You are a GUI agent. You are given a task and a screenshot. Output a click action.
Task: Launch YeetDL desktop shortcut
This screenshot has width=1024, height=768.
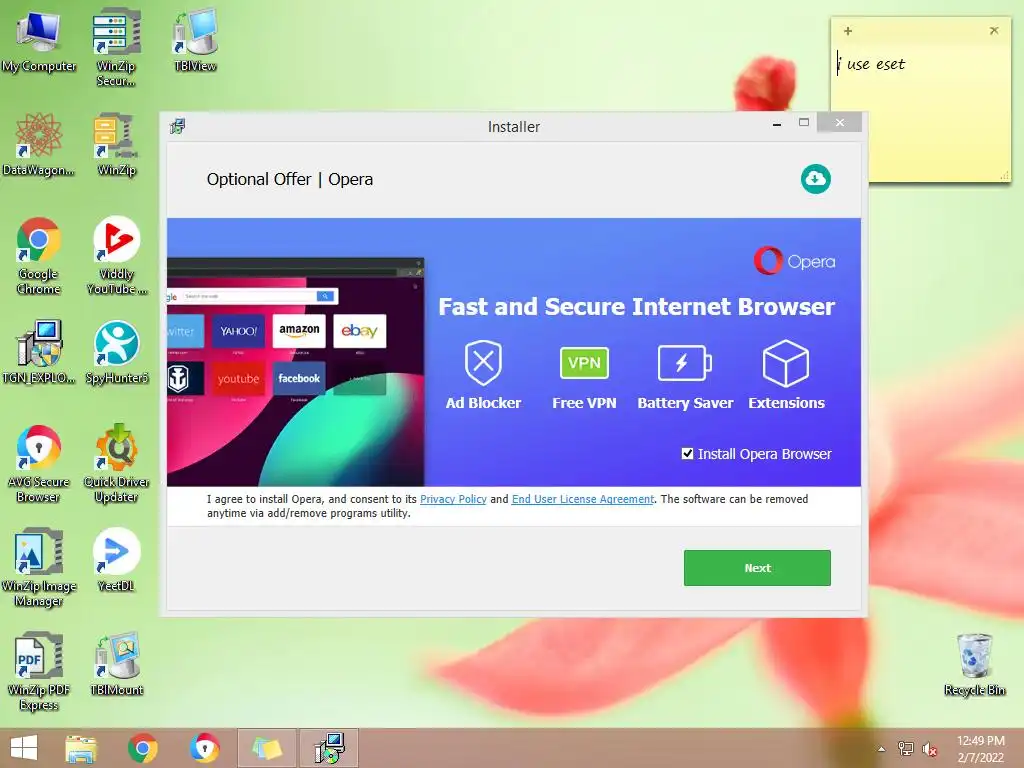pyautogui.click(x=116, y=560)
